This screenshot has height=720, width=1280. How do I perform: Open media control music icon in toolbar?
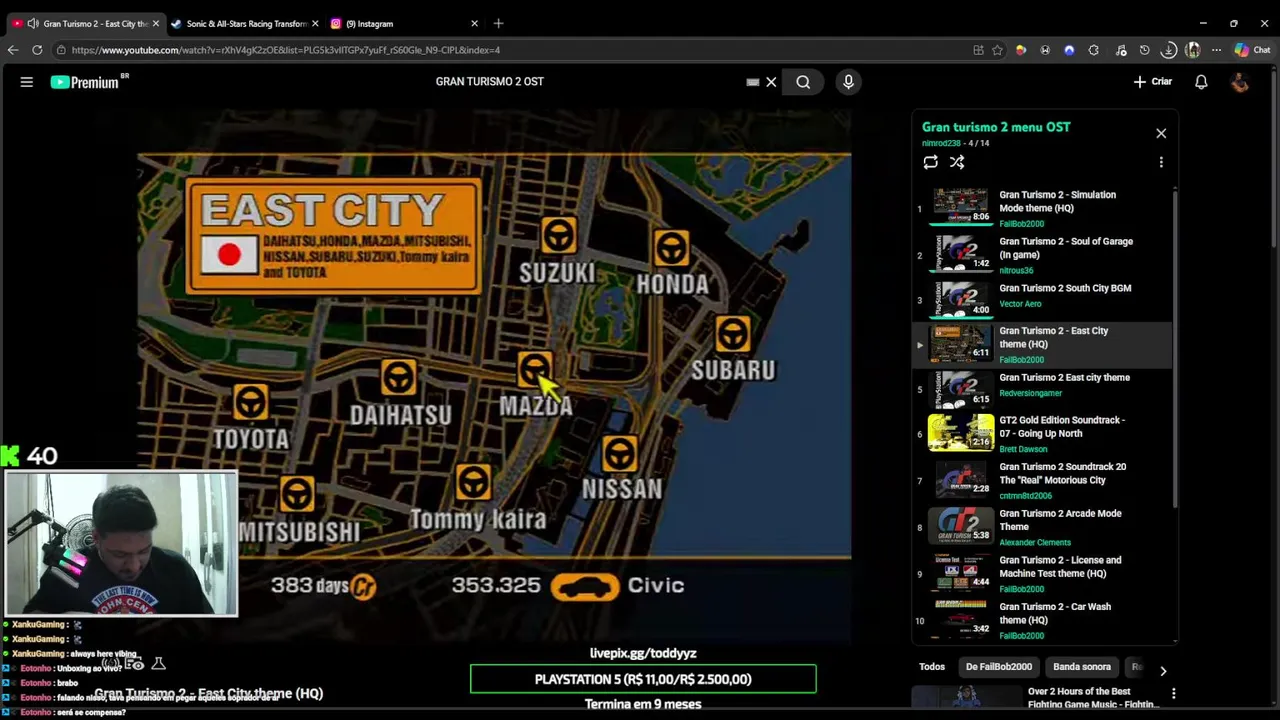pyautogui.click(x=1121, y=50)
